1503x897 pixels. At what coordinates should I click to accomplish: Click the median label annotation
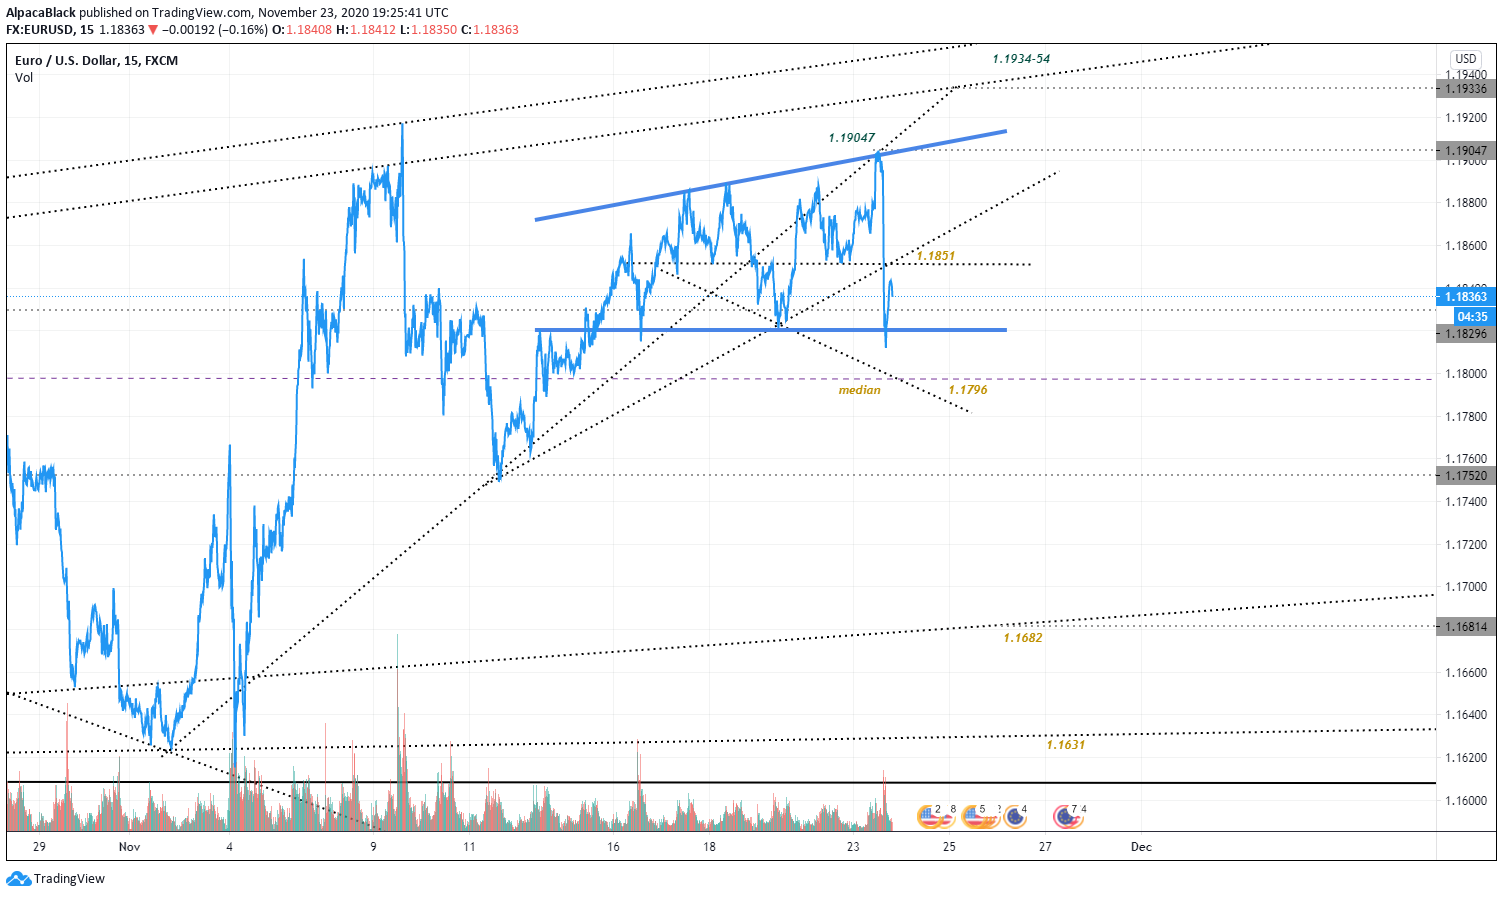[859, 390]
